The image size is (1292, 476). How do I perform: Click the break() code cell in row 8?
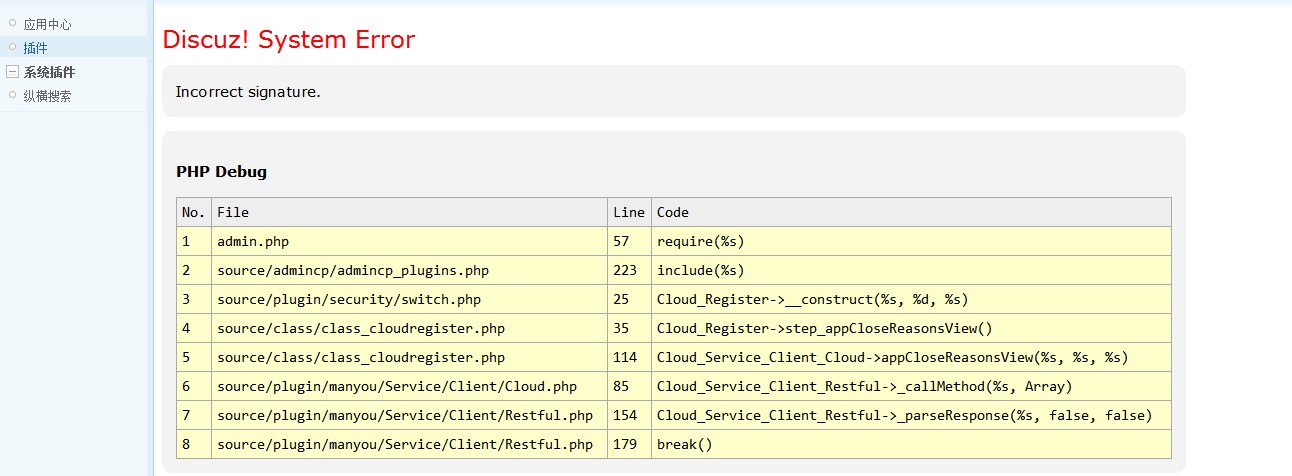point(684,444)
